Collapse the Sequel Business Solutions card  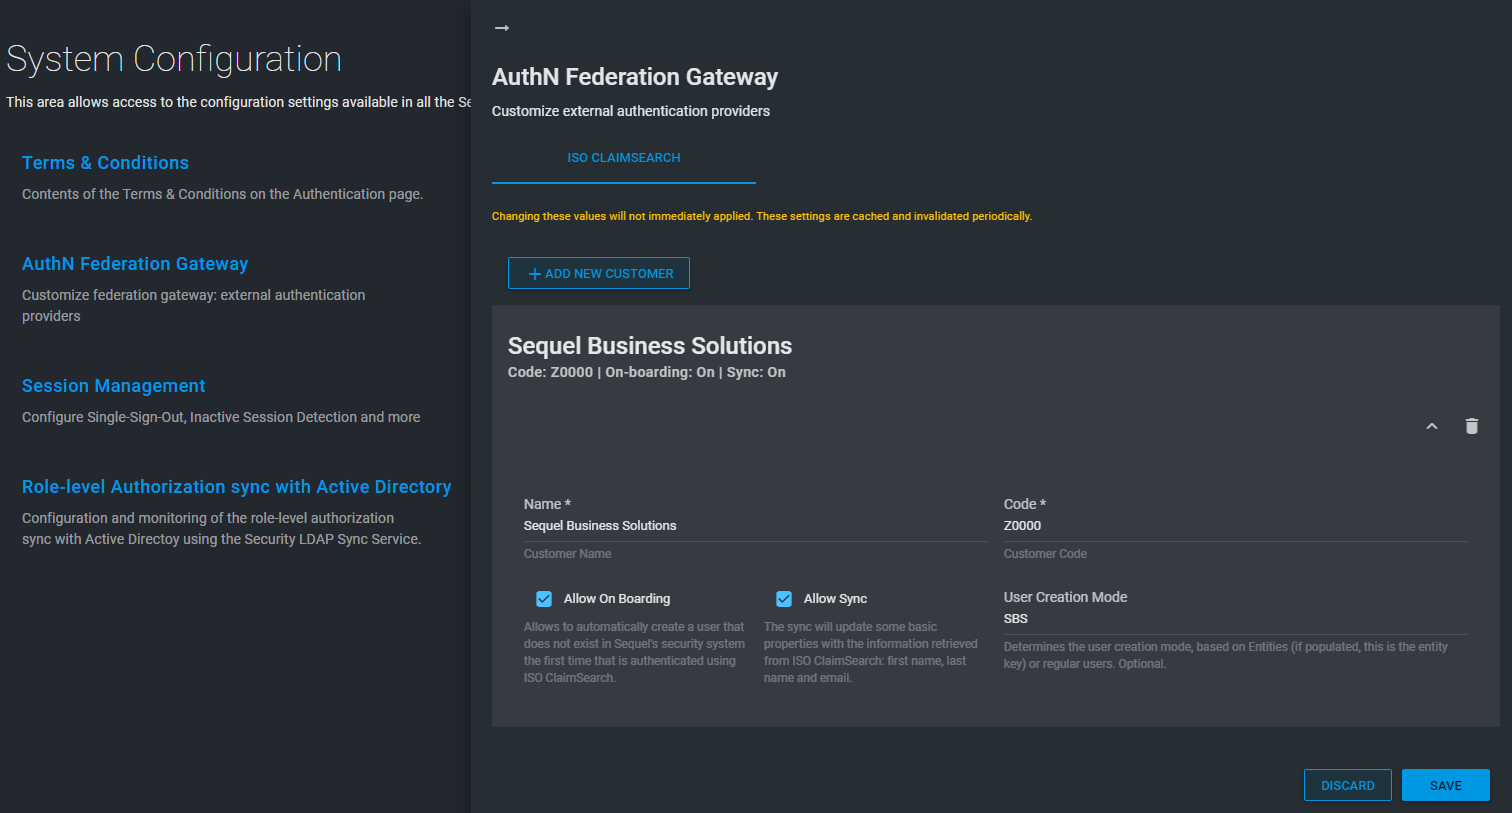(1432, 426)
